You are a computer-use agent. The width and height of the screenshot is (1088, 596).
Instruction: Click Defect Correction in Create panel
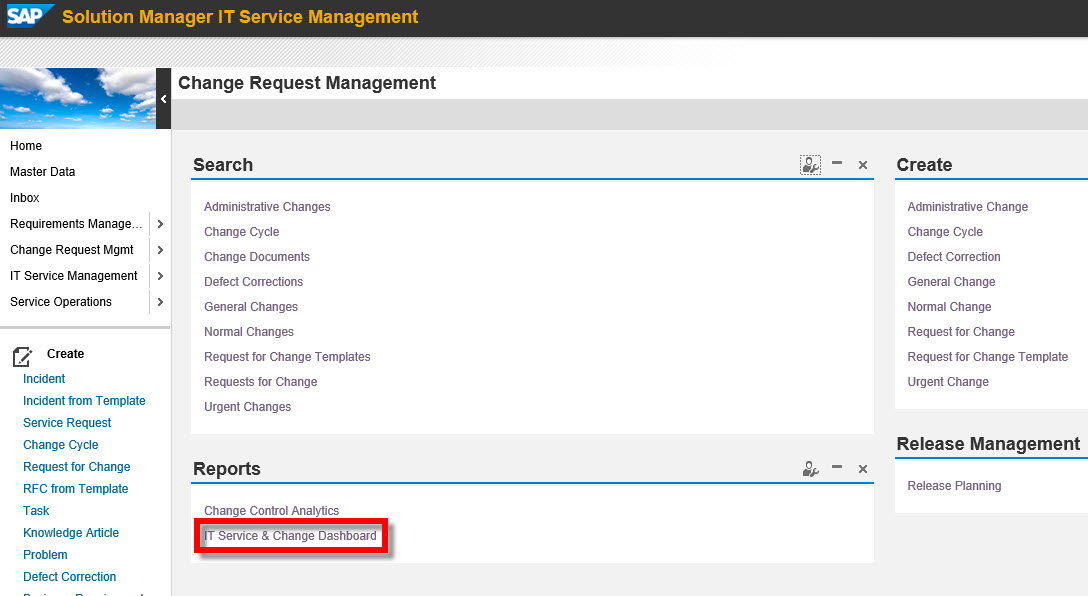[954, 257]
